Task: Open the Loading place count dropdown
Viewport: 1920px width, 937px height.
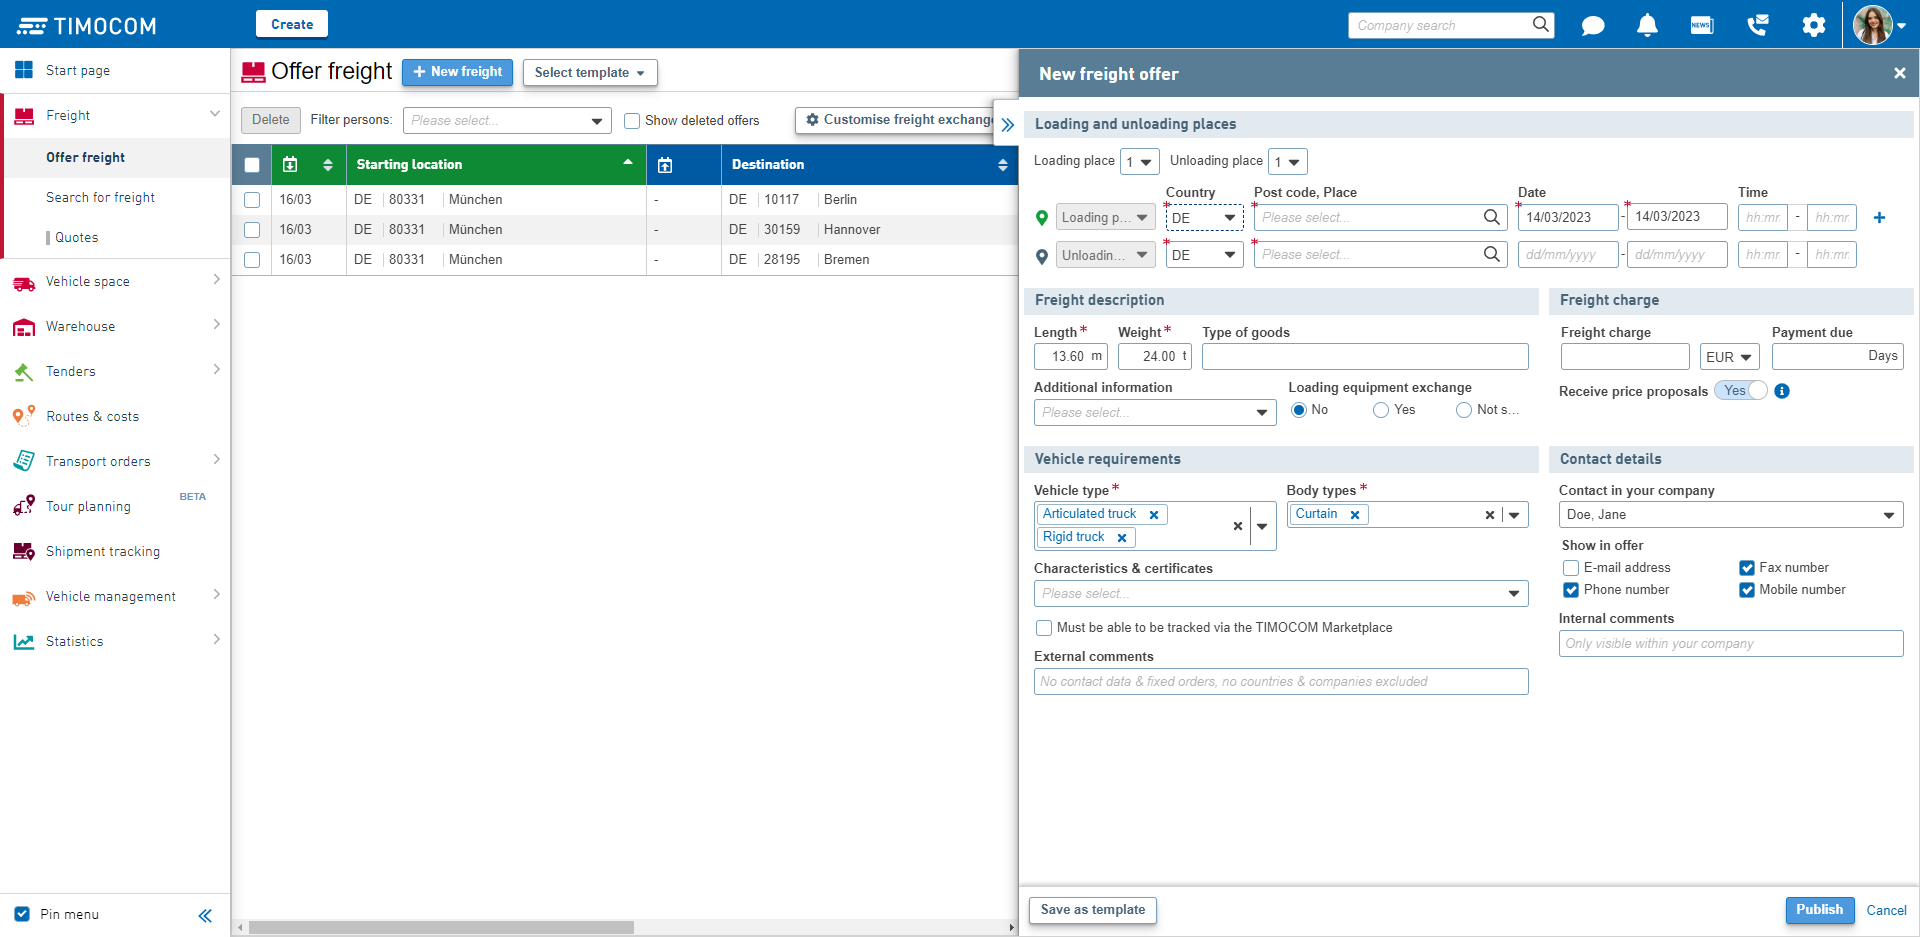Action: 1139,161
